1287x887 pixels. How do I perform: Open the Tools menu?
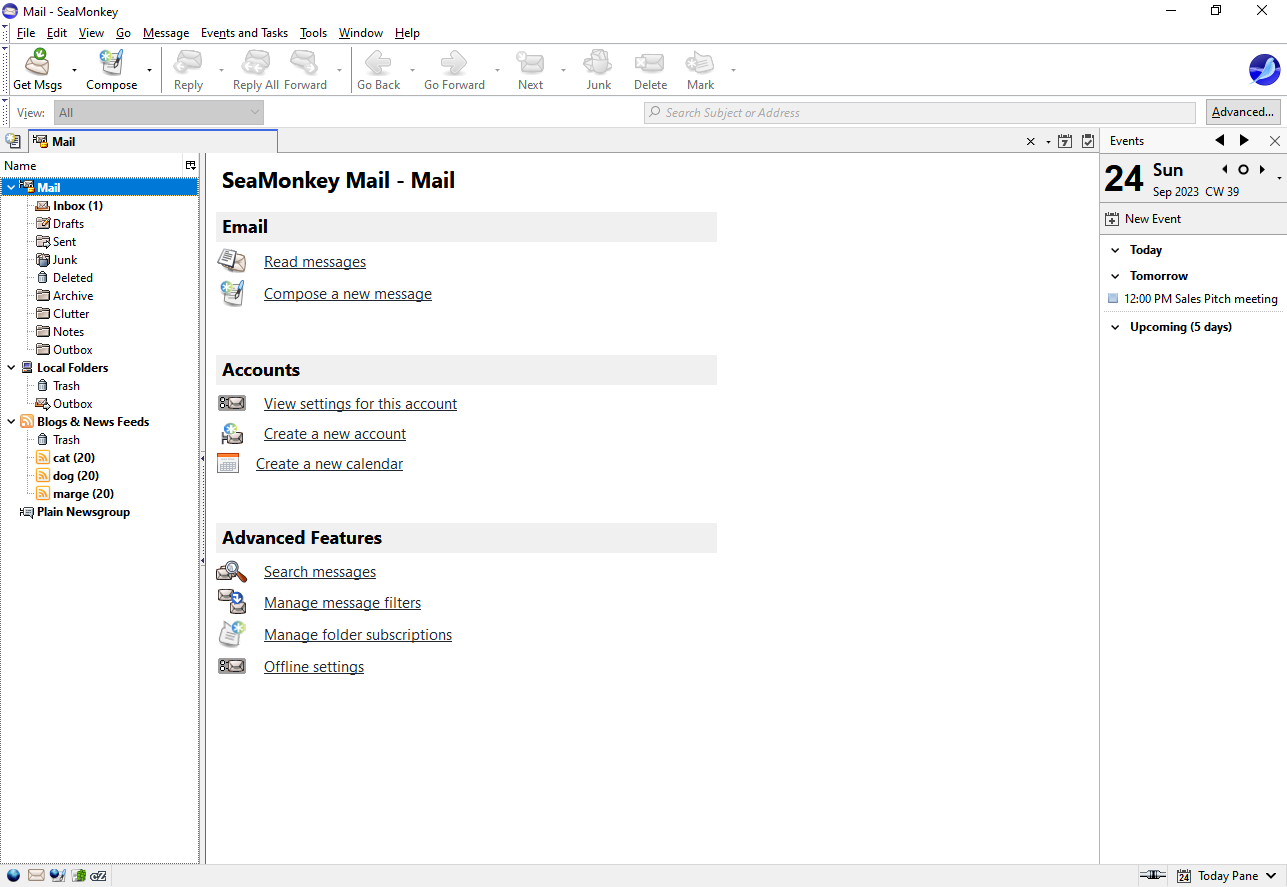point(313,33)
